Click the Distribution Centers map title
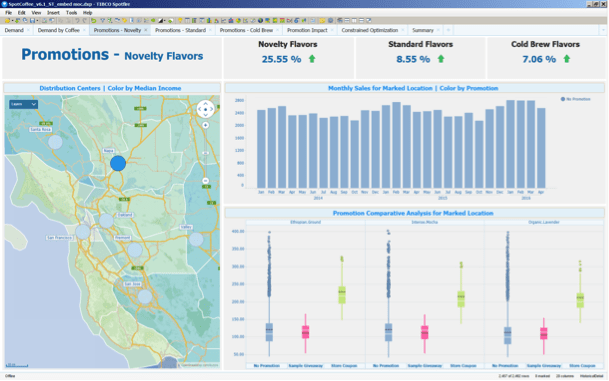The image size is (609, 381). (110, 88)
